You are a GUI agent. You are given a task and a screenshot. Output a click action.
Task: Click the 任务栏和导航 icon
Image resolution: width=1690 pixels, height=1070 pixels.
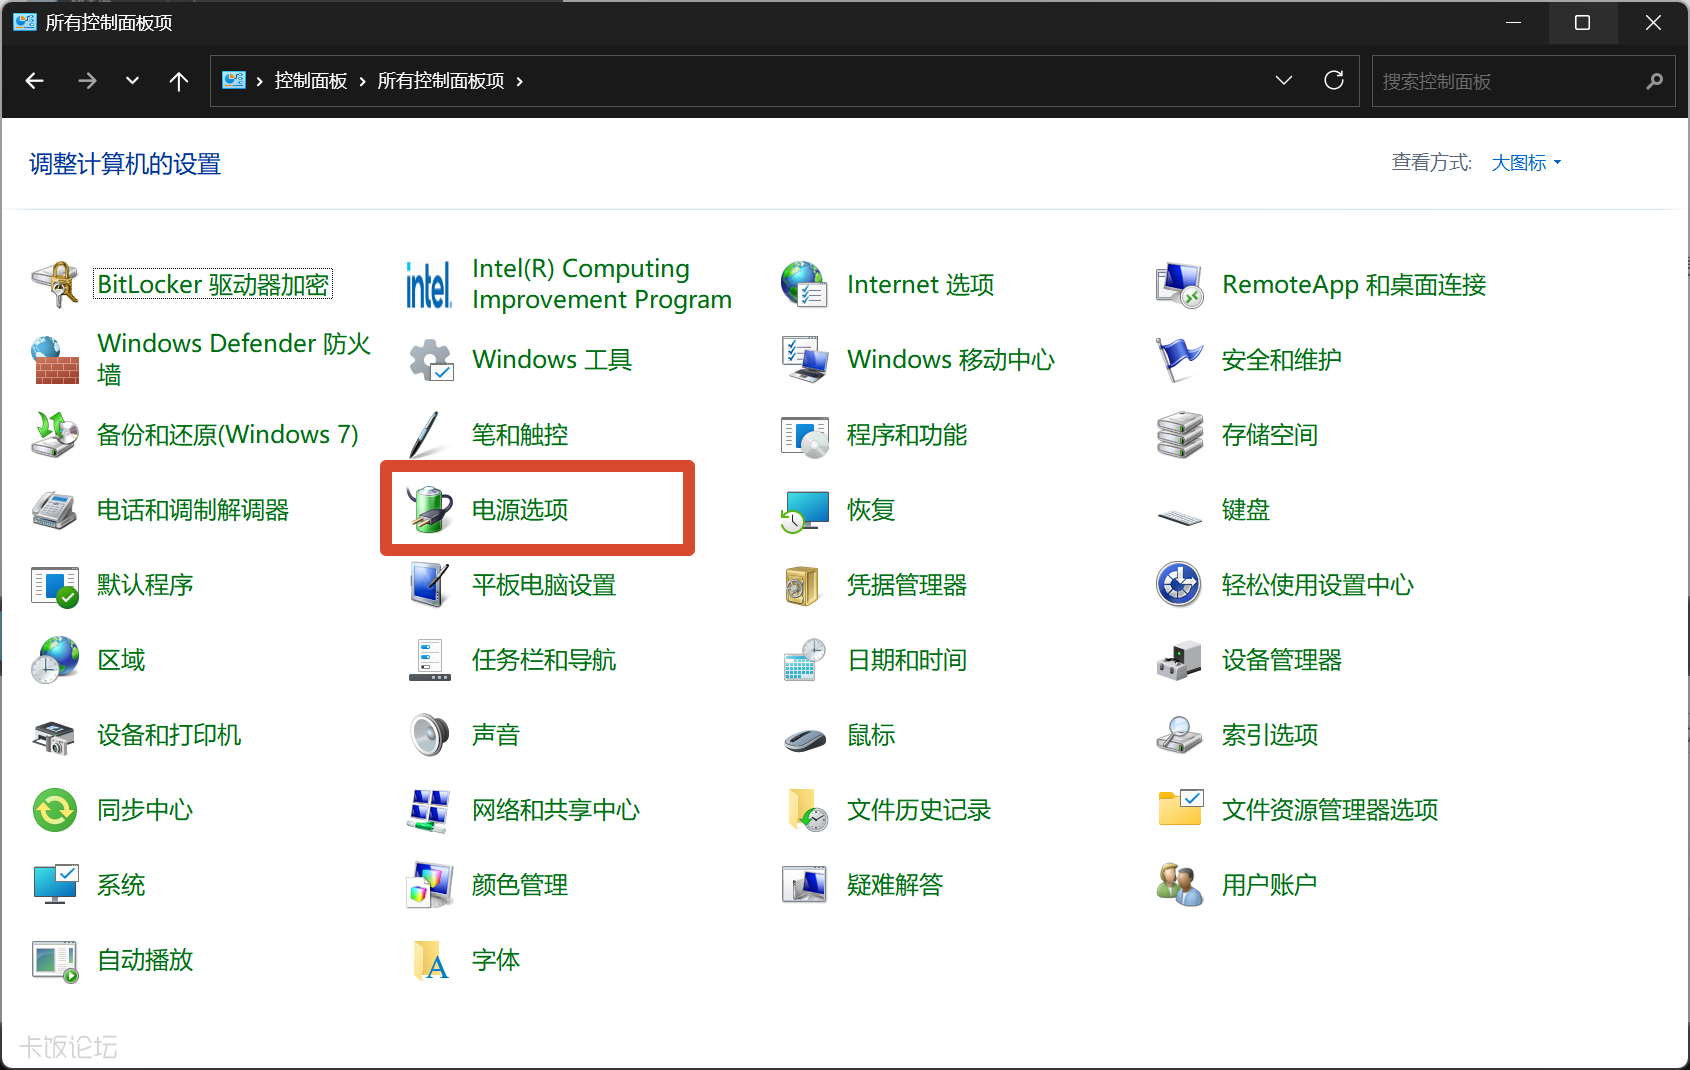(430, 660)
